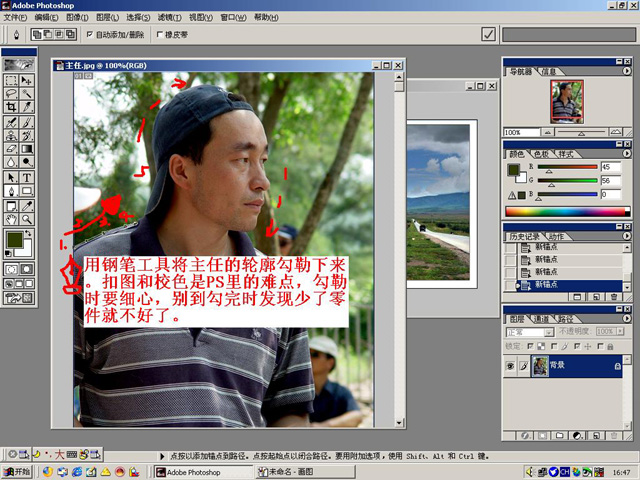Toggle 橡皮带 checkbox

160,34
